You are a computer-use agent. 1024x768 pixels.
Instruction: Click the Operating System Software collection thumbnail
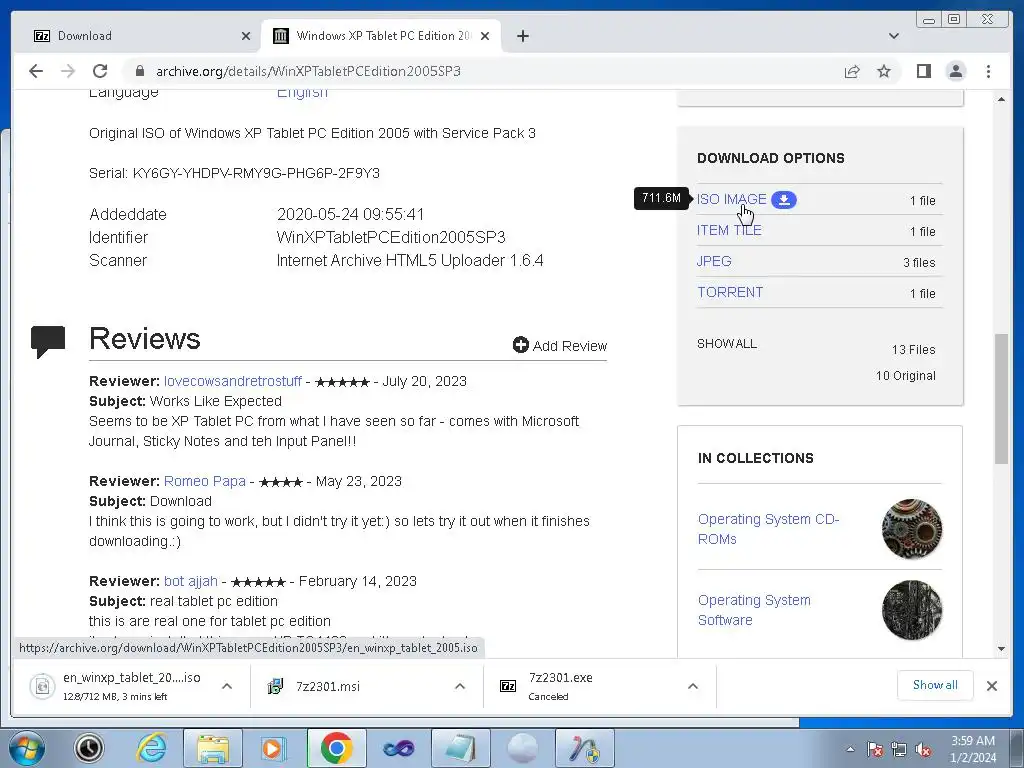912,610
